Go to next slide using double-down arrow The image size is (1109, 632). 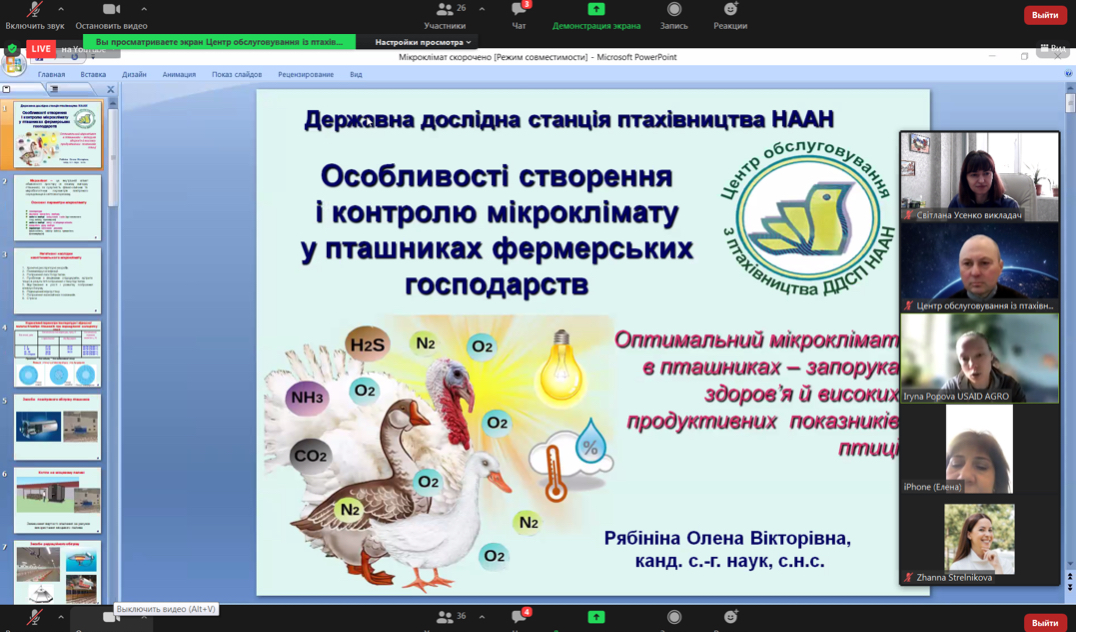coord(1070,587)
